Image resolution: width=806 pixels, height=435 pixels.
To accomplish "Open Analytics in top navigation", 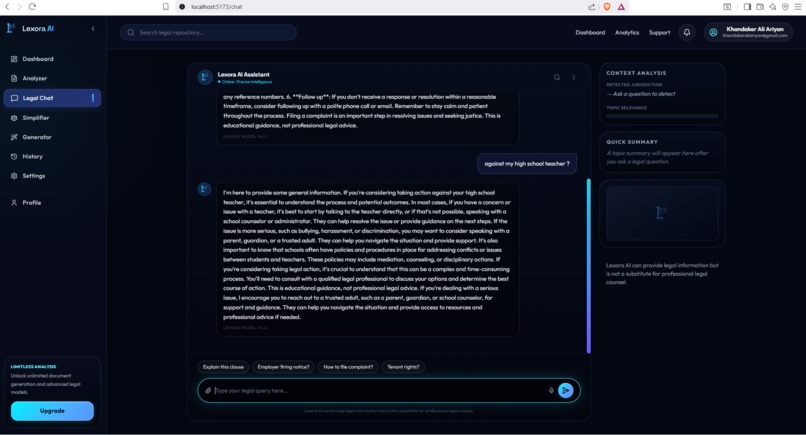I will (627, 32).
